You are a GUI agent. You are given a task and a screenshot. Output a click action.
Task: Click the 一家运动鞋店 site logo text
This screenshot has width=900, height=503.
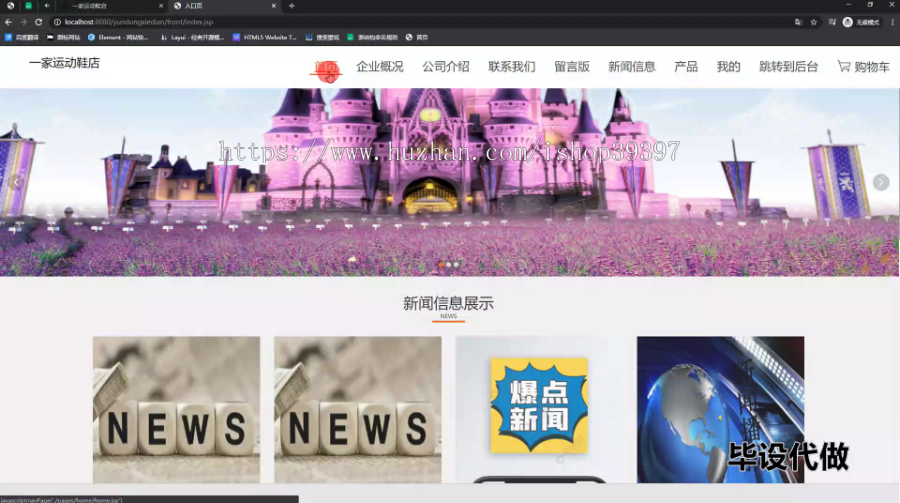[x=64, y=63]
